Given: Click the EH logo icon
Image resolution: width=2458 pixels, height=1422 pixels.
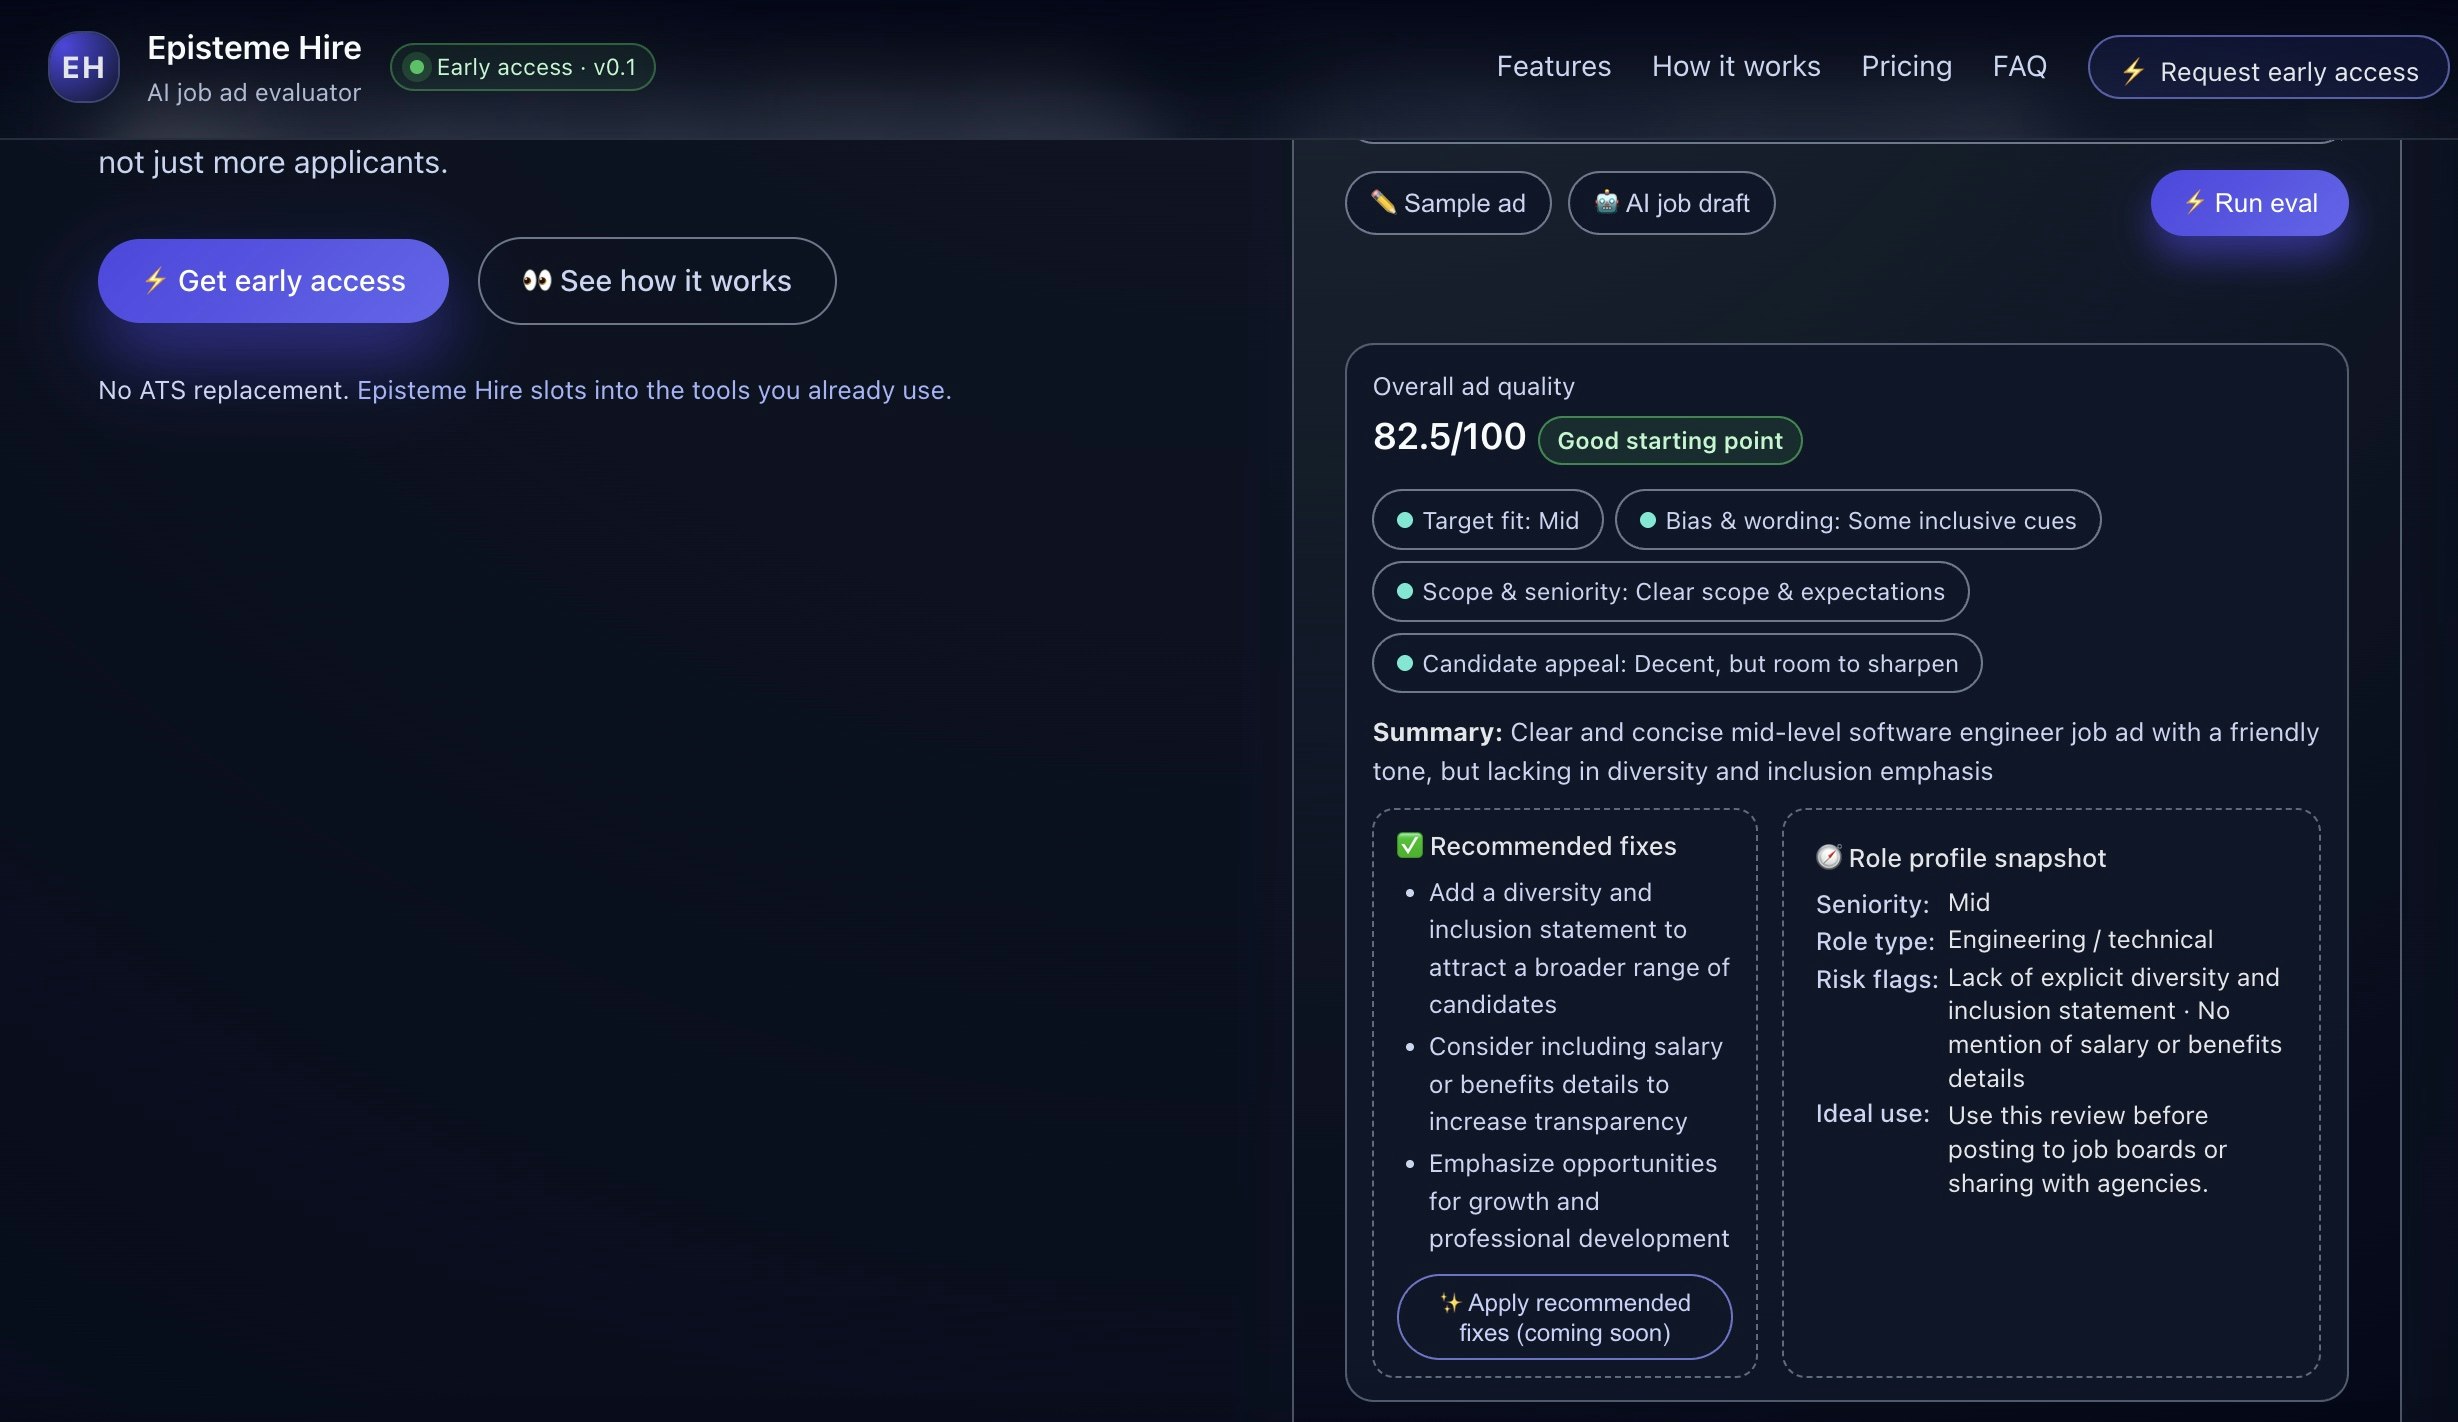Looking at the screenshot, I should tap(84, 67).
